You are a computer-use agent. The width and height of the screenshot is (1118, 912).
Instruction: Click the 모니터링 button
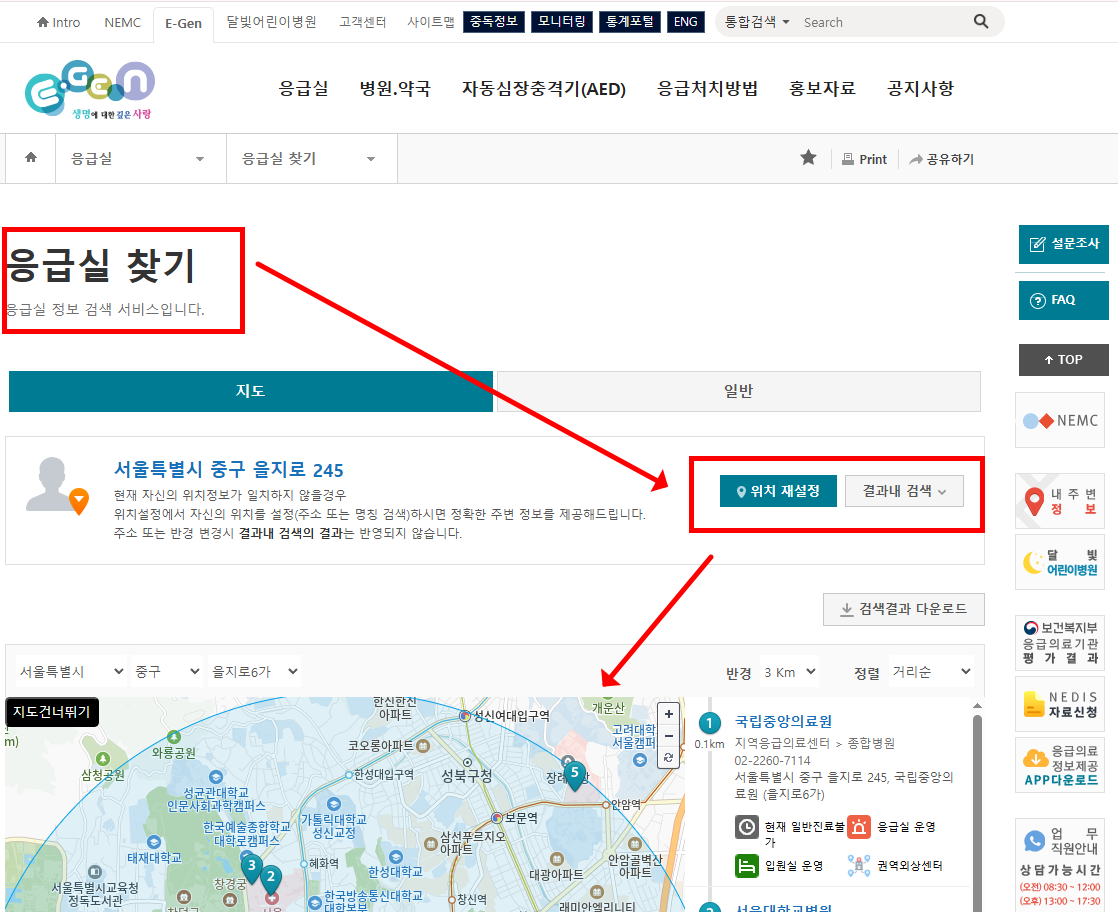[x=562, y=21]
